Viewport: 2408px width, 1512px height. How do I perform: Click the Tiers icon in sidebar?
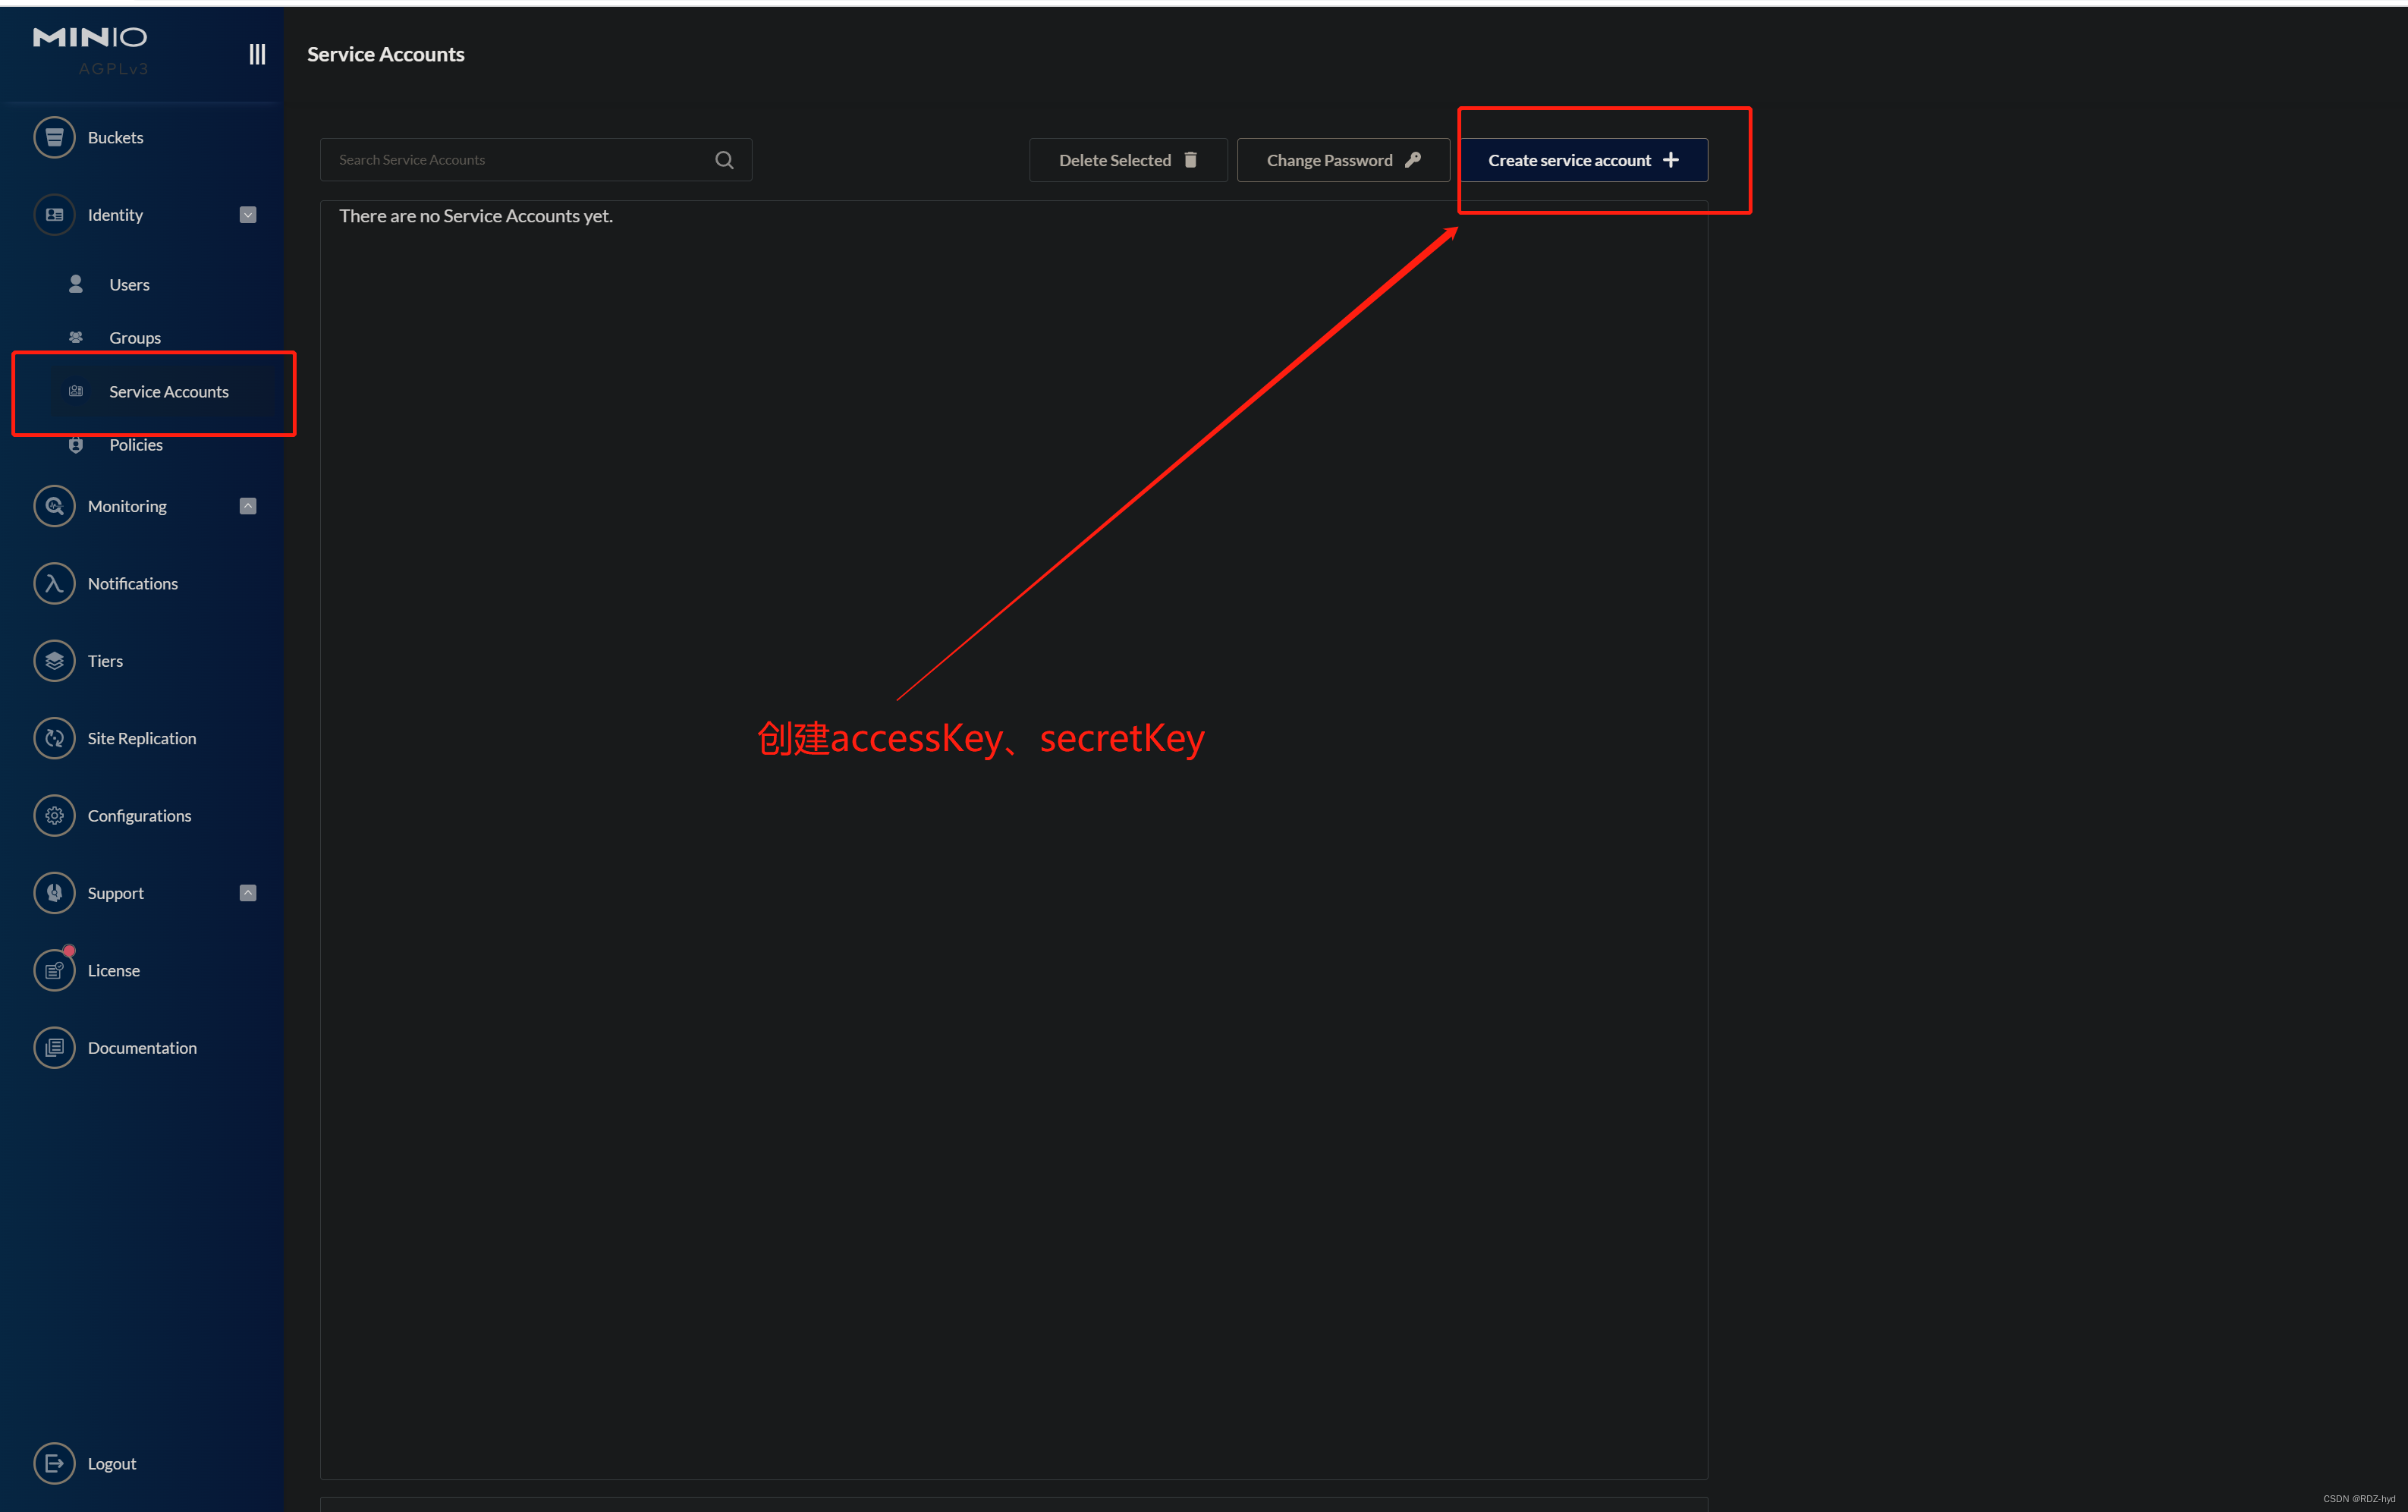(x=52, y=659)
